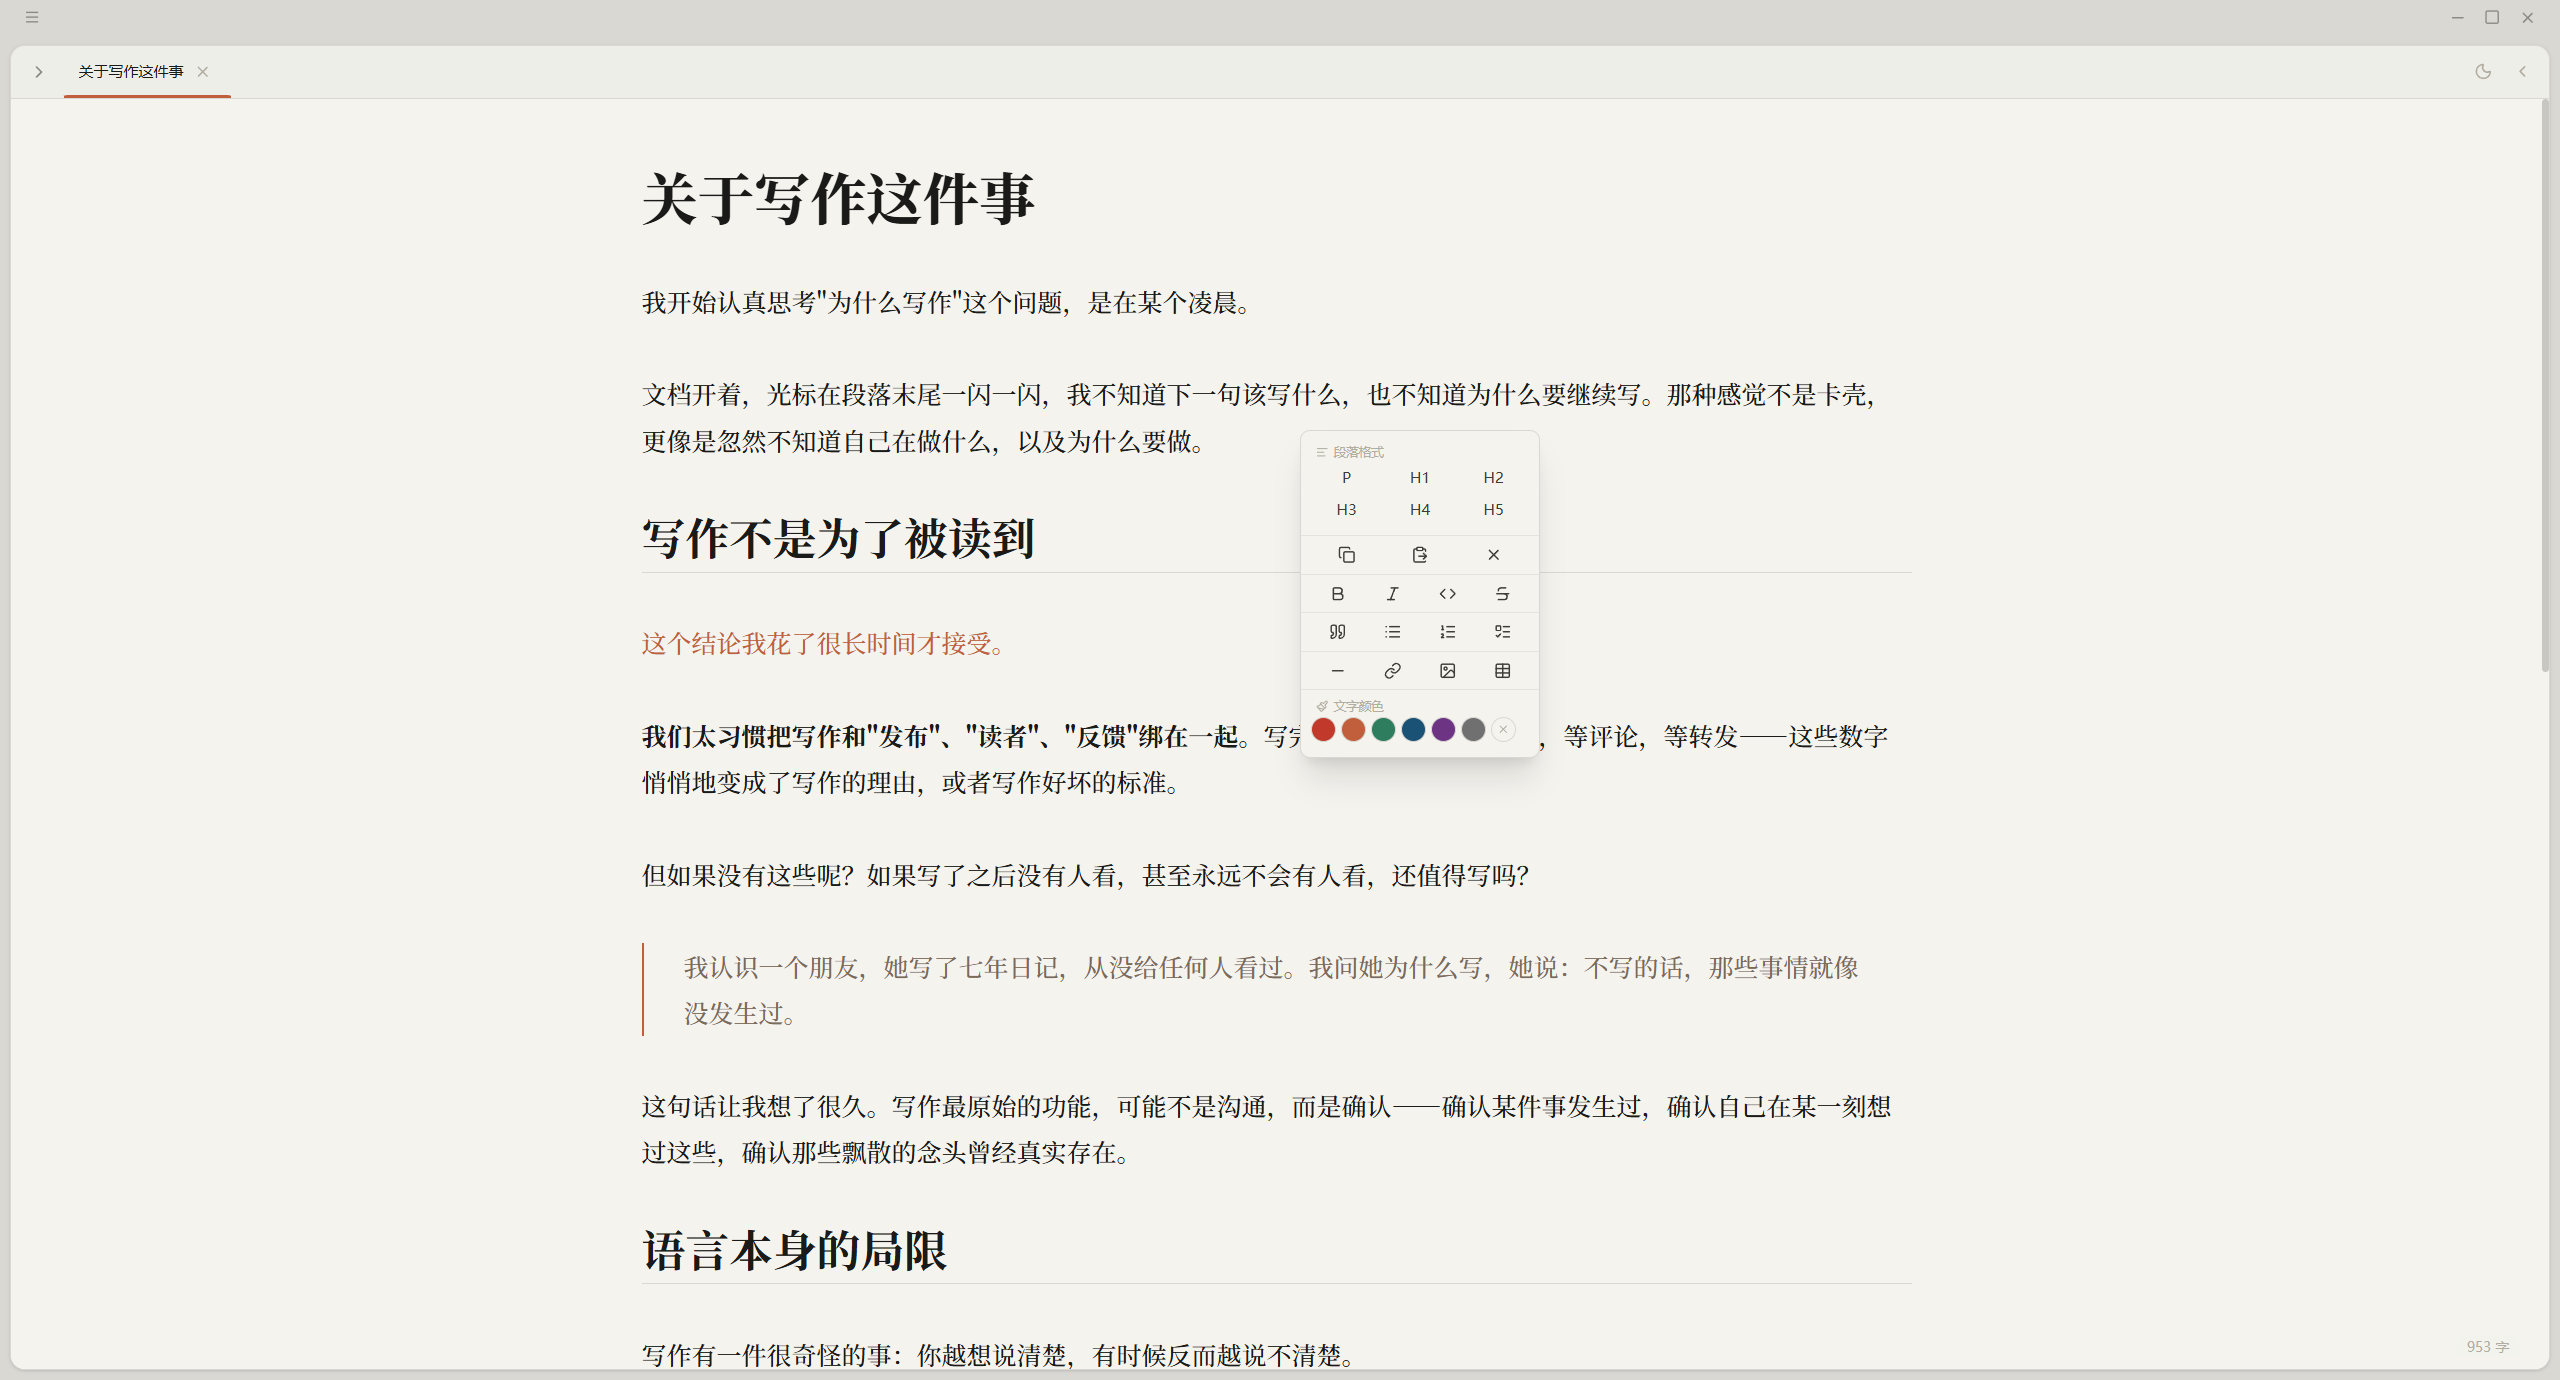2560x1380 pixels.
Task: Apply italic formatting
Action: [x=1392, y=594]
